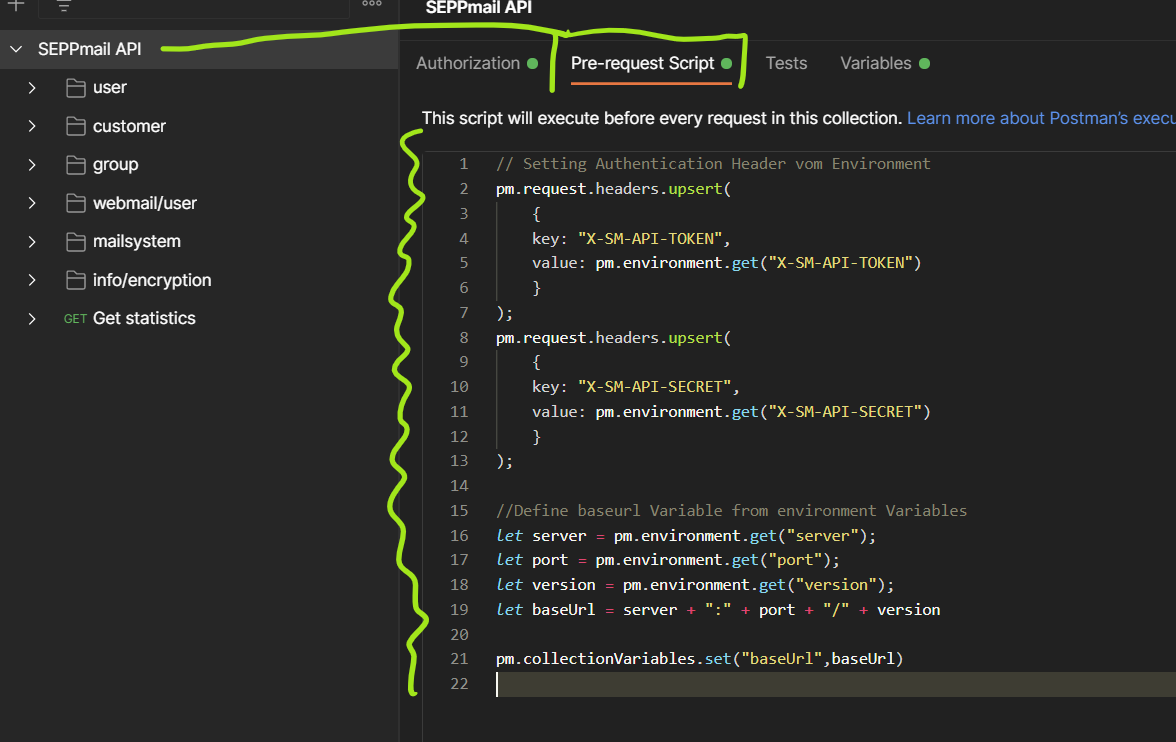Click the user folder icon
Image resolution: width=1176 pixels, height=742 pixels.
point(76,88)
